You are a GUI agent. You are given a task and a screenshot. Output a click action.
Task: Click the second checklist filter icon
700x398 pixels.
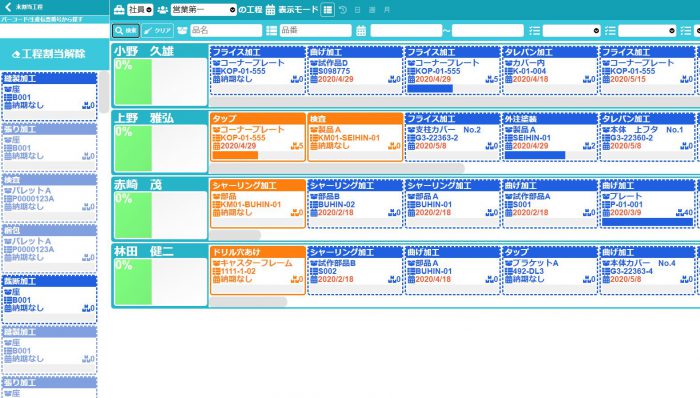pos(610,30)
